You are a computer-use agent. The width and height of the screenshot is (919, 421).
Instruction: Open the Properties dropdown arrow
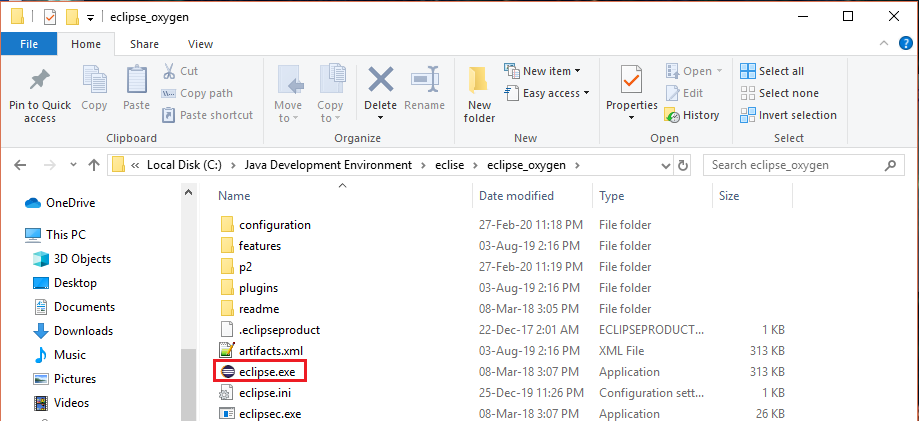tap(631, 118)
